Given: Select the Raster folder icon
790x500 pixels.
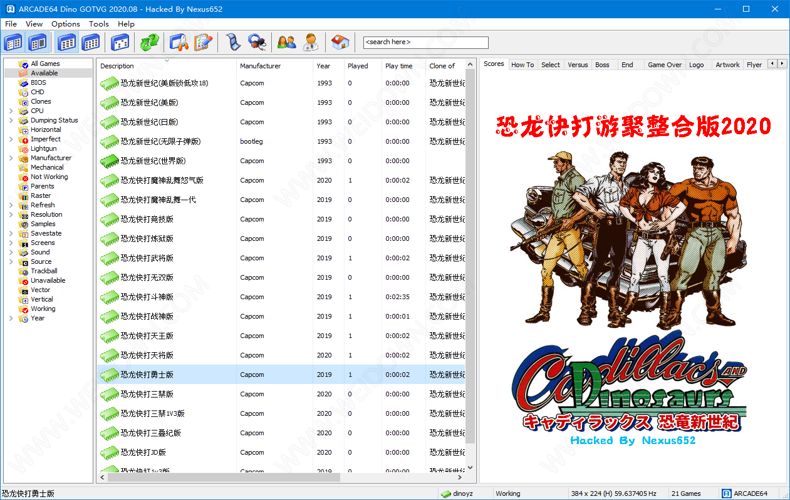Looking at the screenshot, I should click(23, 196).
